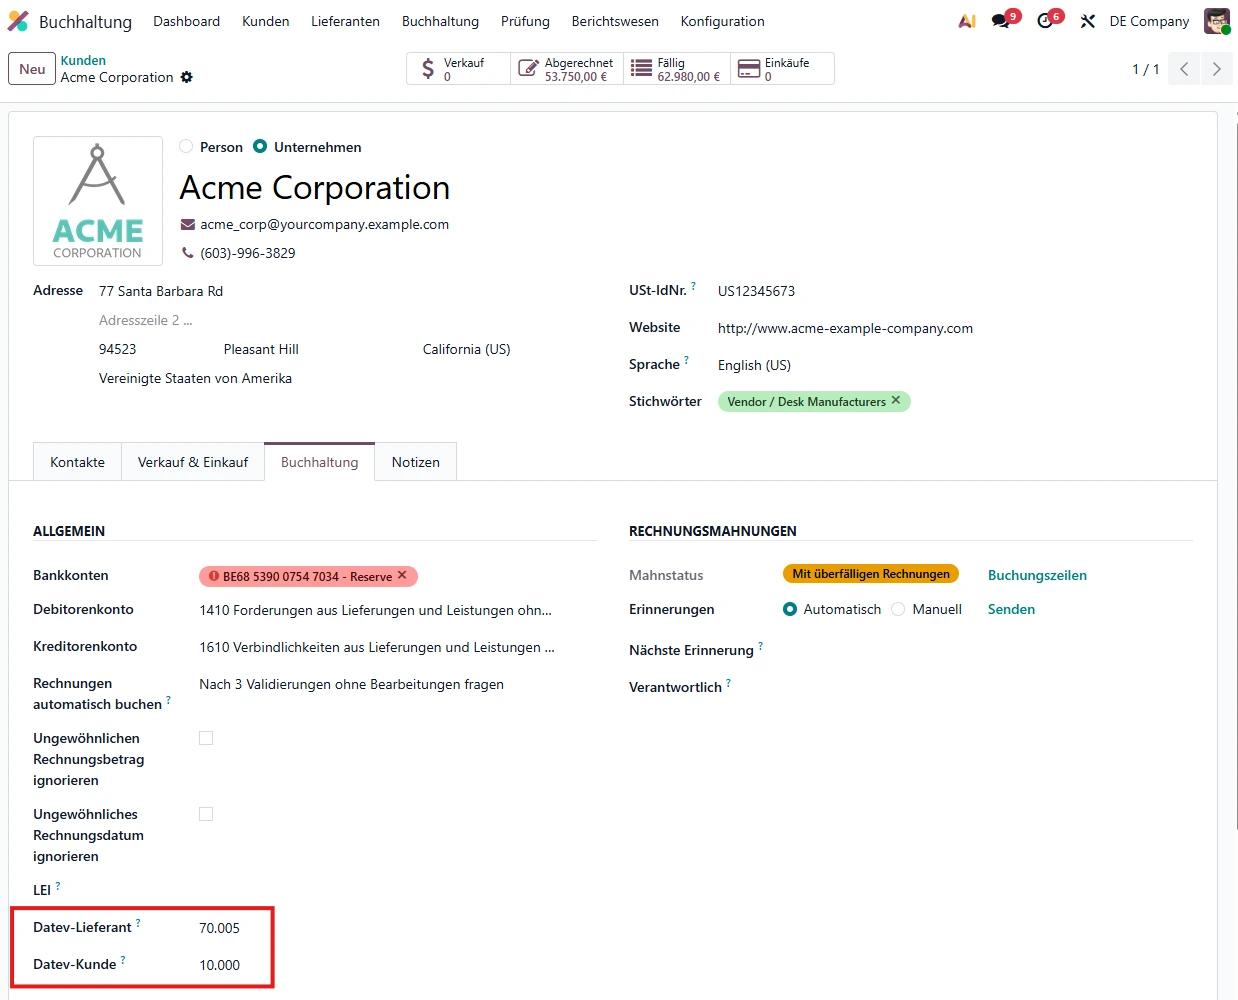This screenshot has width=1238, height=1000.
Task: Open the Prüfung menu
Action: [x=525, y=21]
